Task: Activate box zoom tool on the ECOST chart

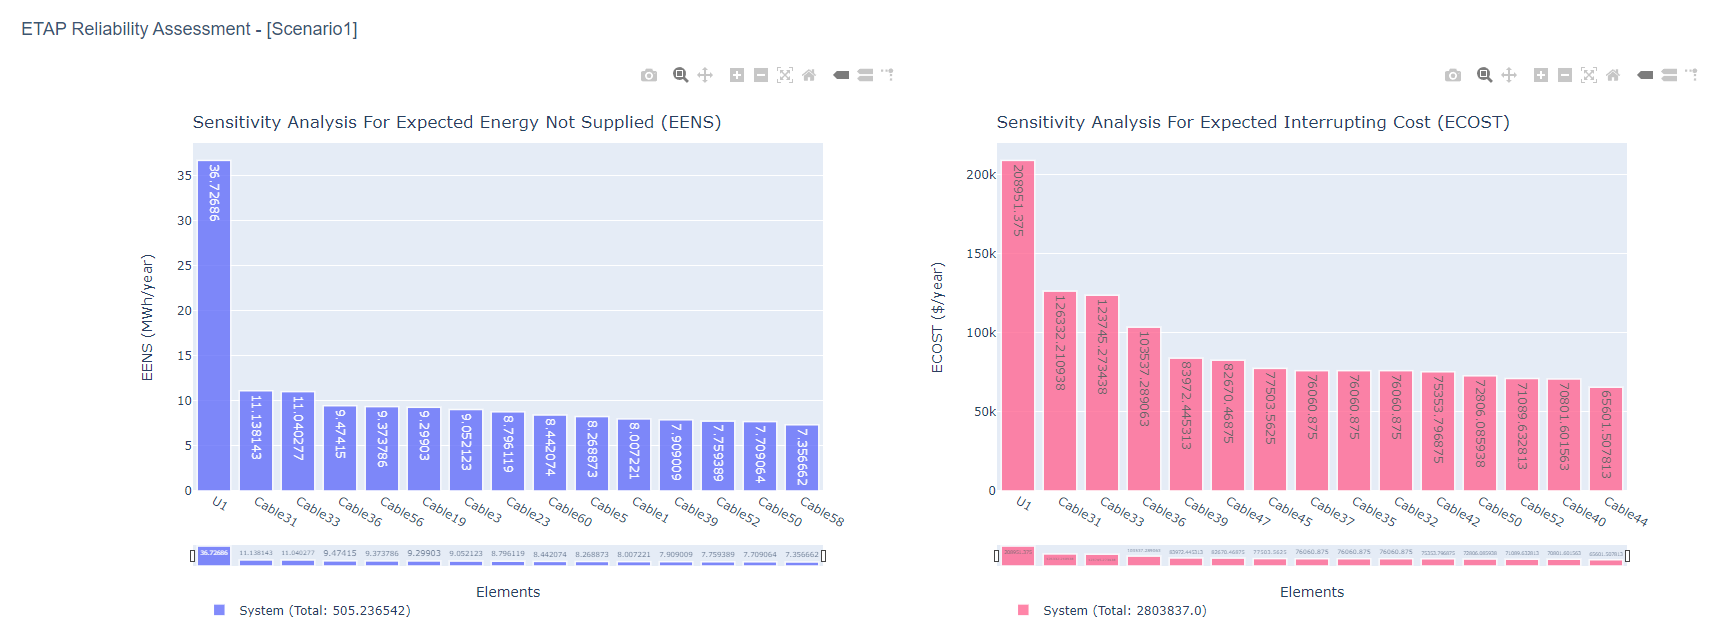Action: (1483, 74)
